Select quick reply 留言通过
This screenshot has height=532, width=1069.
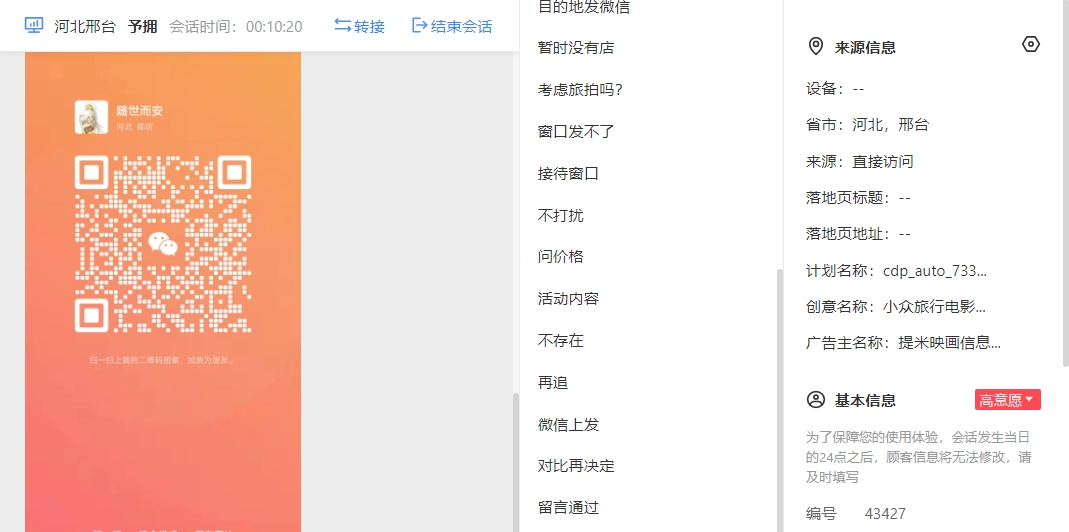click(568, 508)
